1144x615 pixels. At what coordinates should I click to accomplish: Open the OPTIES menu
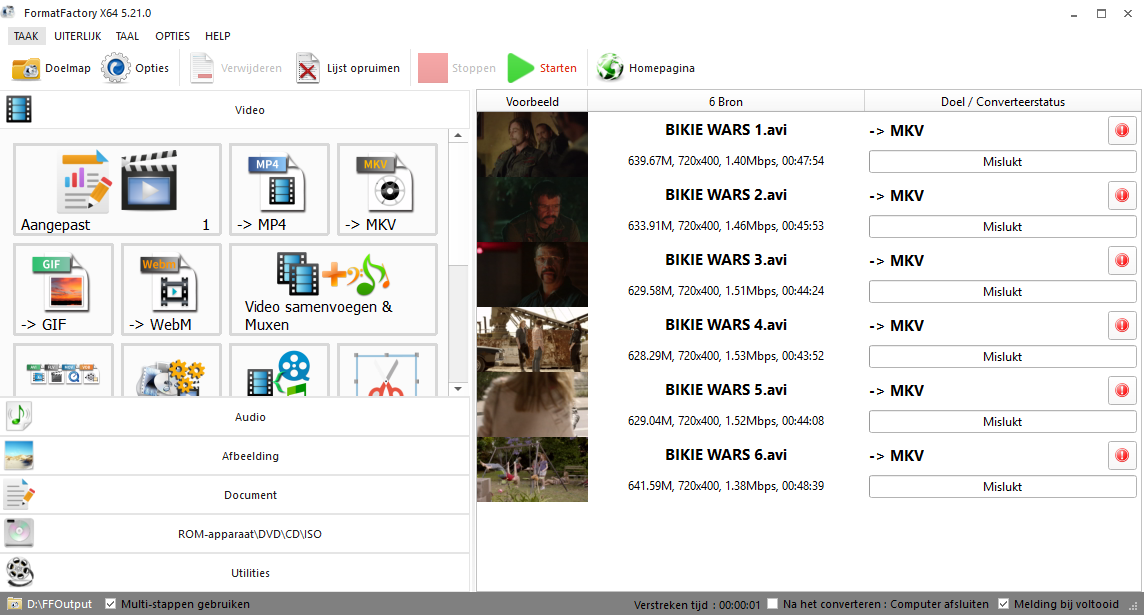[172, 36]
